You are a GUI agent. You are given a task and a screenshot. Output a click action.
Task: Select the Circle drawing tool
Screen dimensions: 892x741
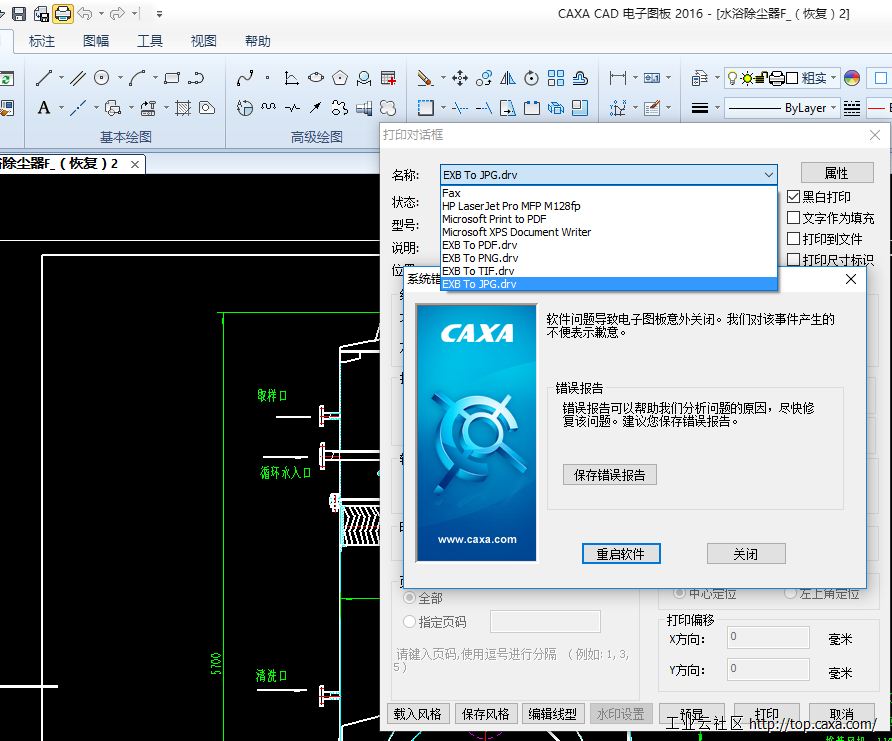102,78
